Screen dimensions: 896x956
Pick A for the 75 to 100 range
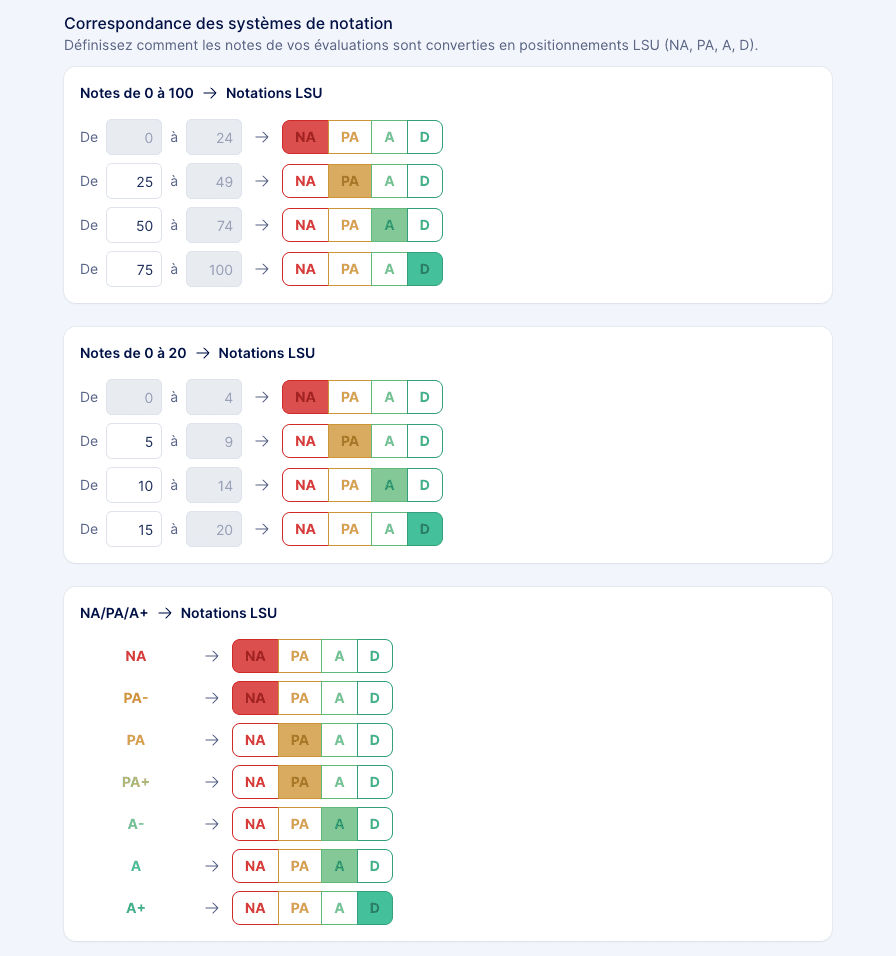coord(389,269)
